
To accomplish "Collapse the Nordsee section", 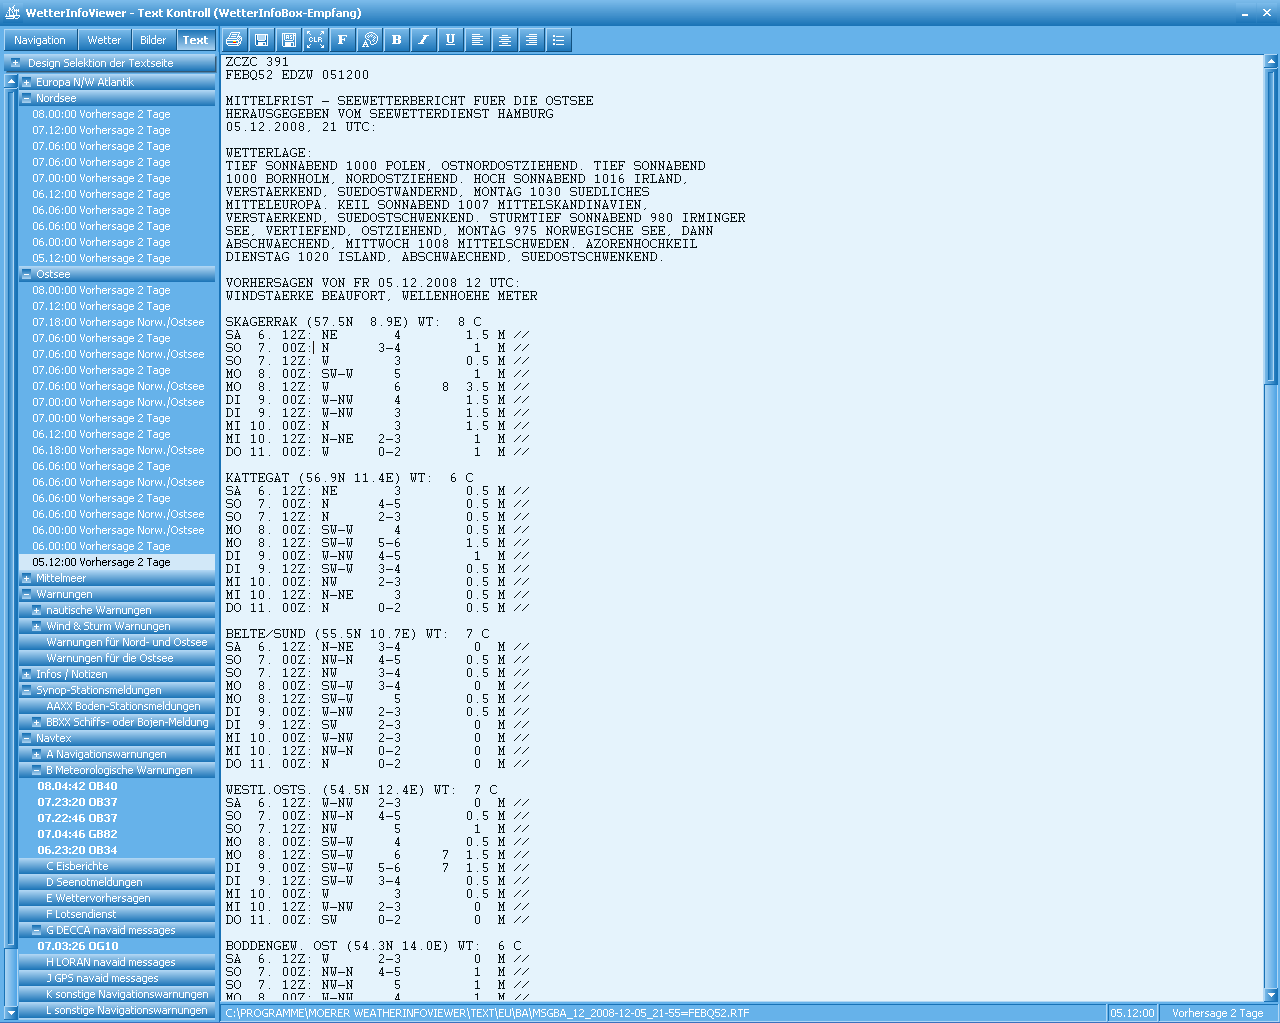I will 26,98.
